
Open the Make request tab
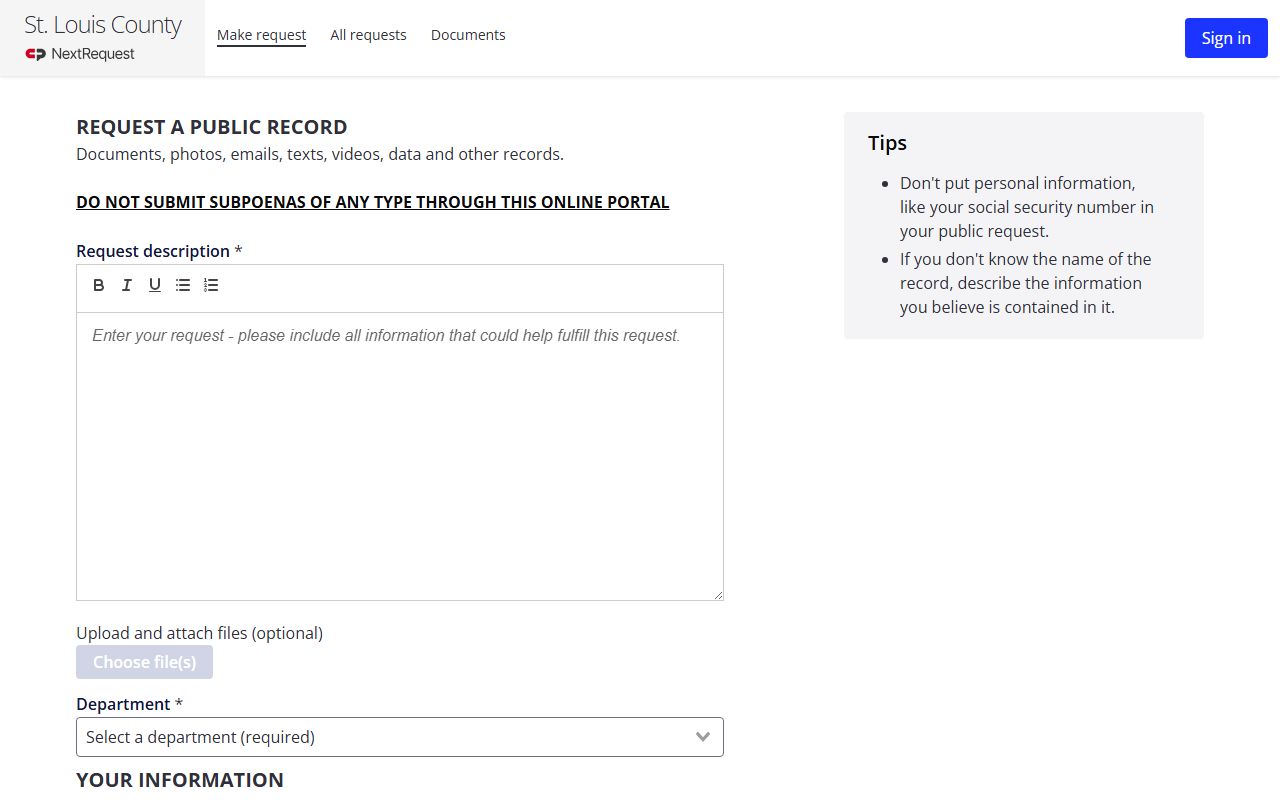pyautogui.click(x=261, y=35)
